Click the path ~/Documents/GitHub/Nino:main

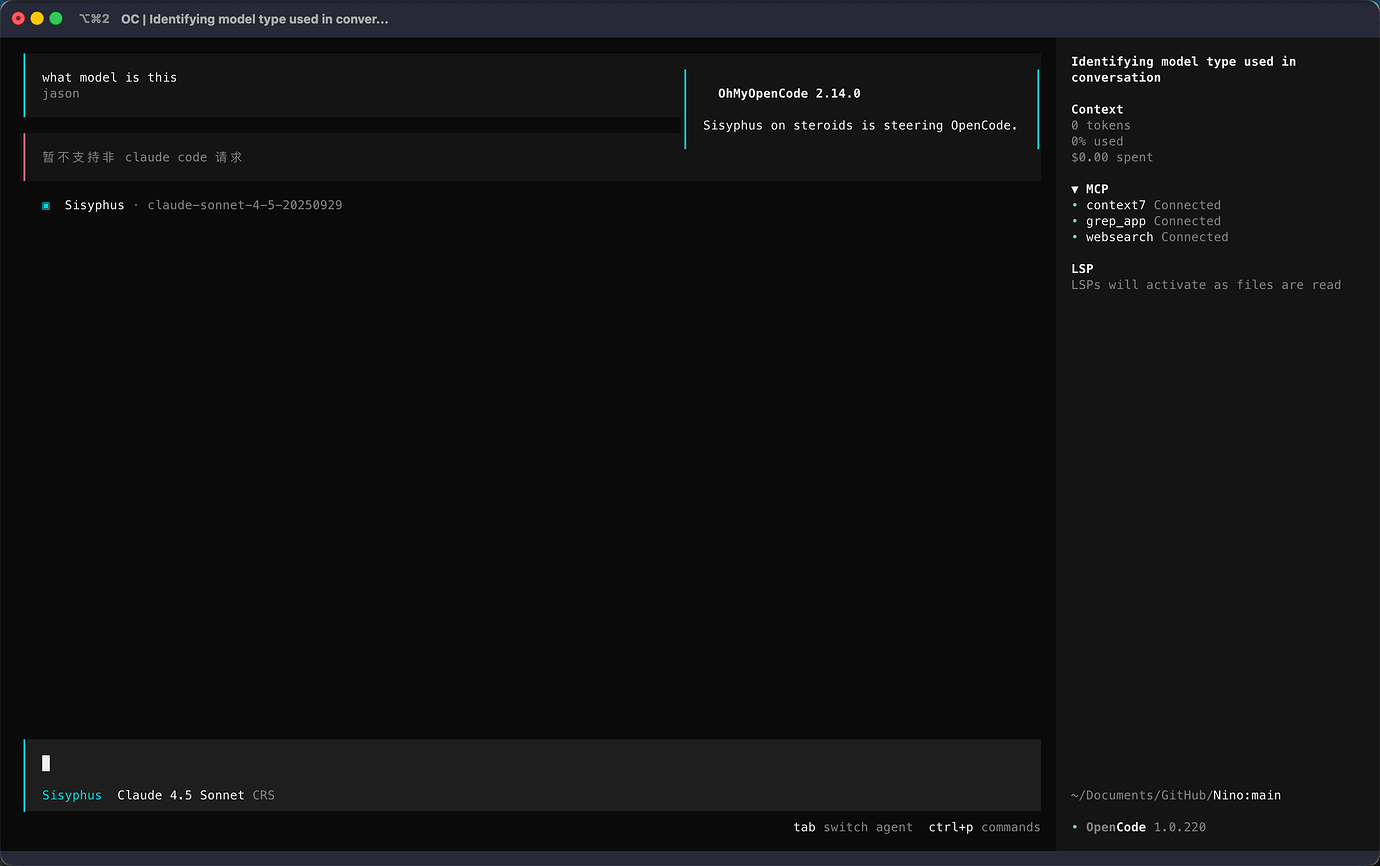point(1176,795)
